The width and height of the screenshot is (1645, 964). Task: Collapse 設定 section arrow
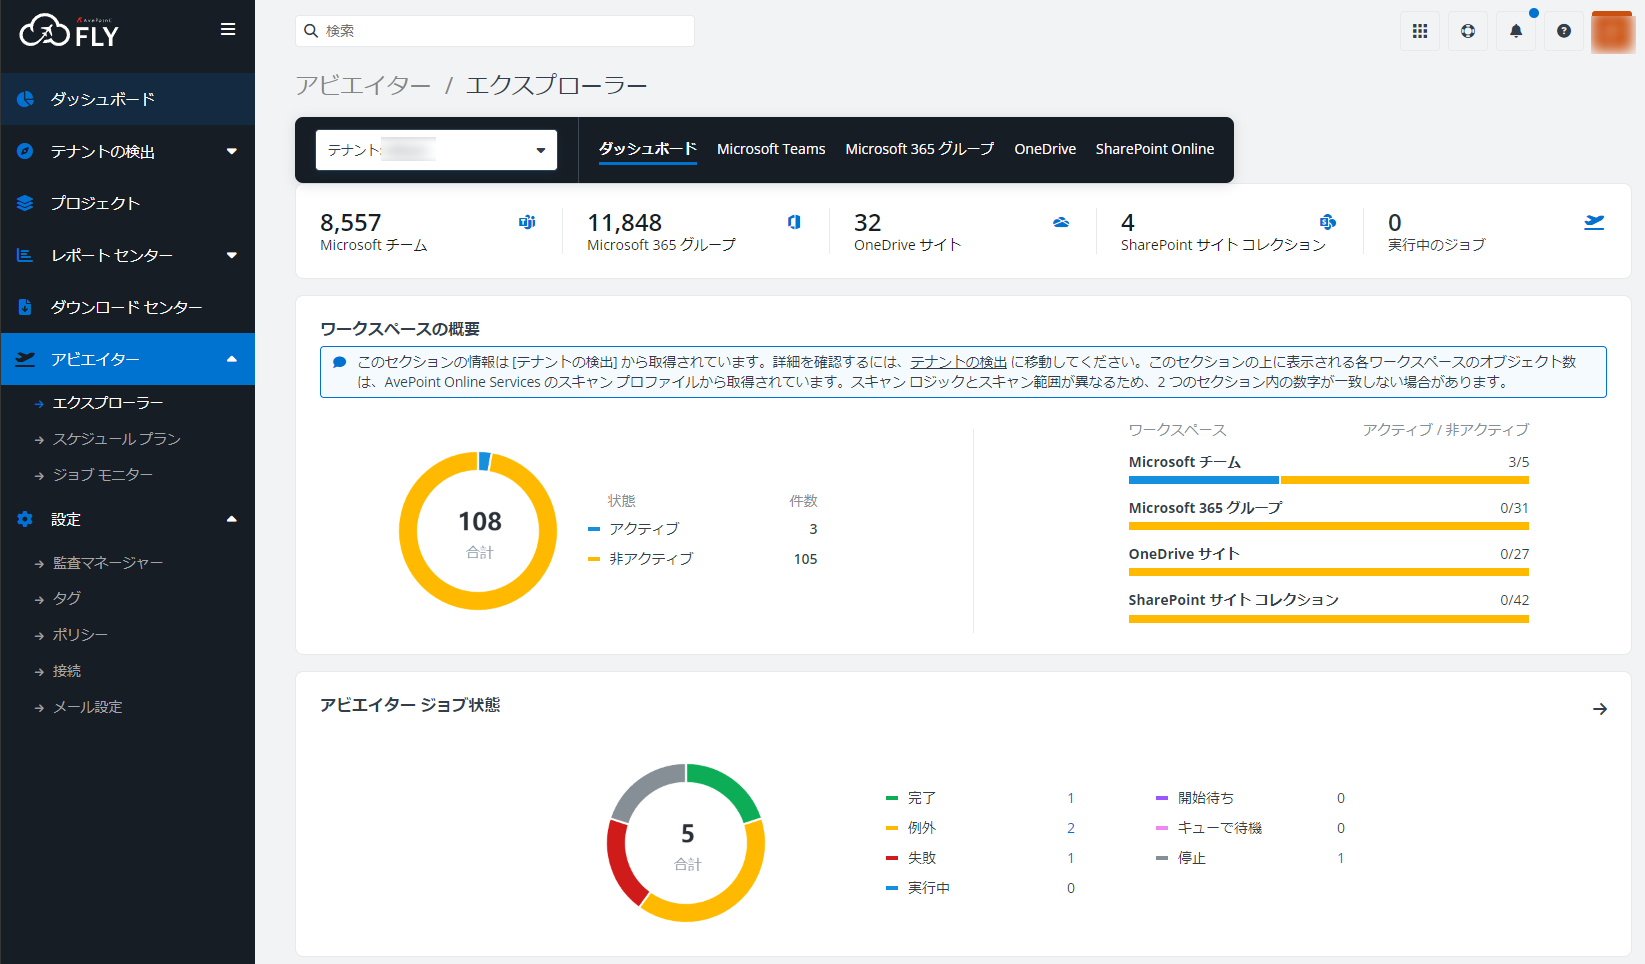coord(232,519)
